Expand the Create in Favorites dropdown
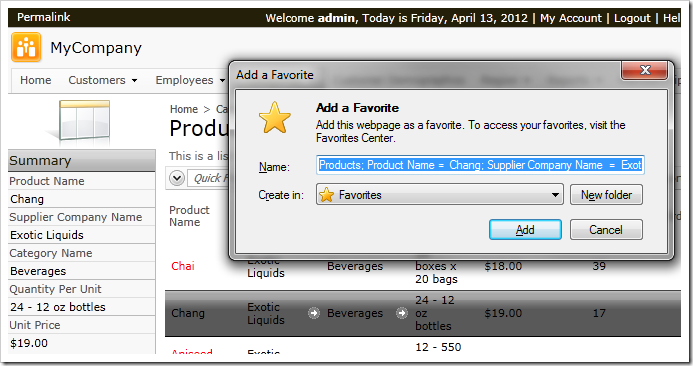Screen dimensions: 693x366 (x=440, y=194)
